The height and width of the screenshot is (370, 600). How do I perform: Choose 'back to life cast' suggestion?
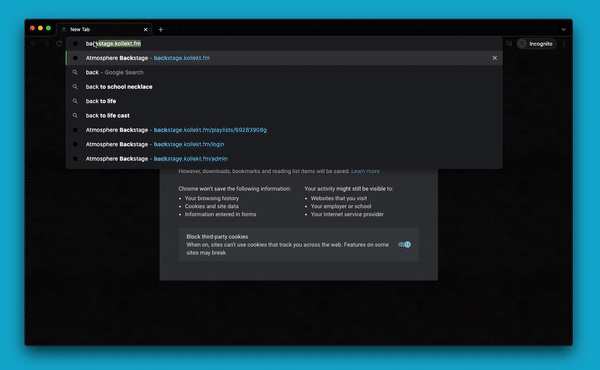tap(284, 116)
